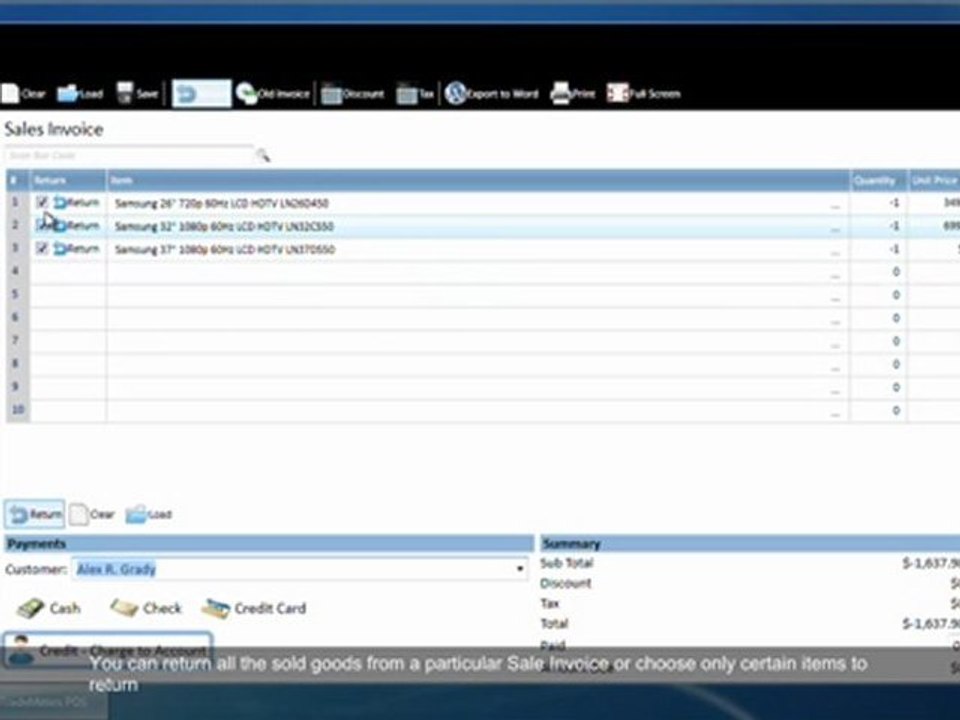The height and width of the screenshot is (720, 960).
Task: Choose the Check payment option
Action: point(146,608)
